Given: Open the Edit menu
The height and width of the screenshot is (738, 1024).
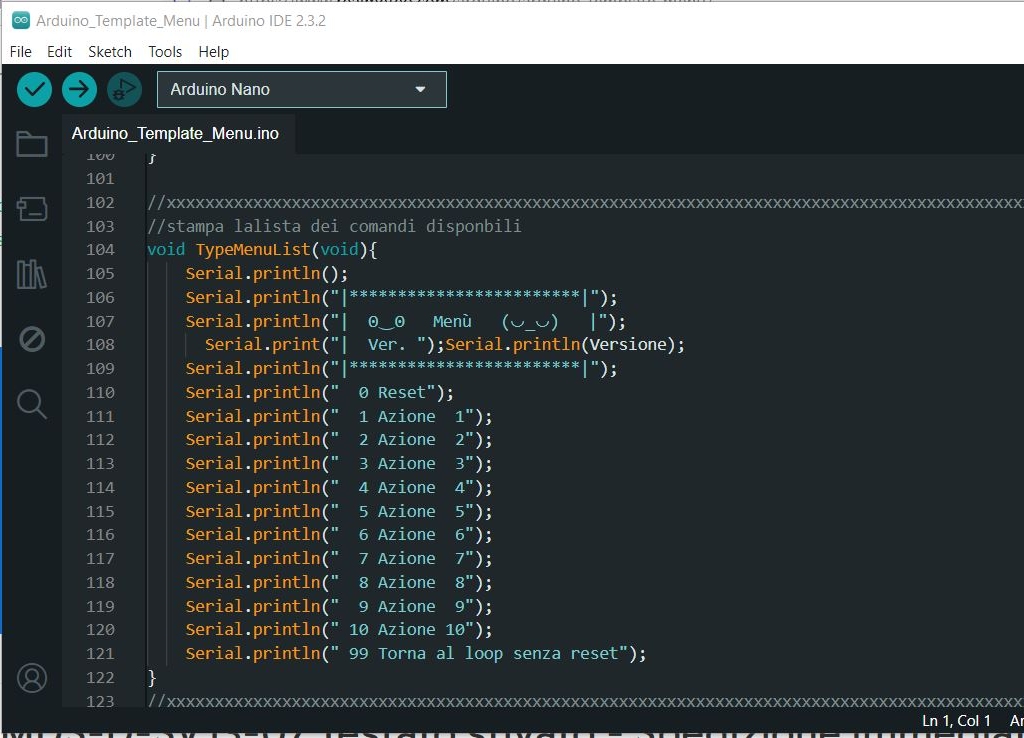Looking at the screenshot, I should [x=59, y=52].
